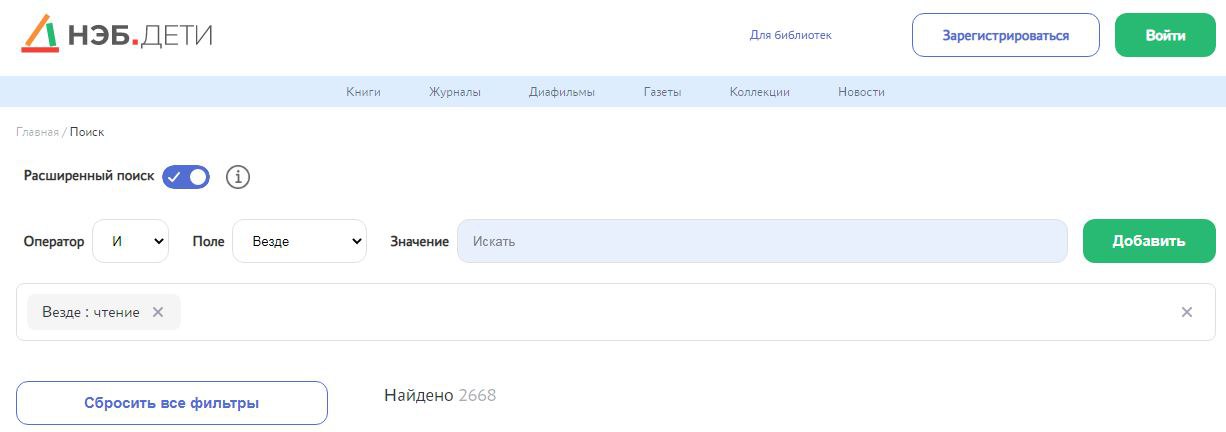Clear all filter chips with right X
The height and width of the screenshot is (432, 1226).
(x=1187, y=312)
